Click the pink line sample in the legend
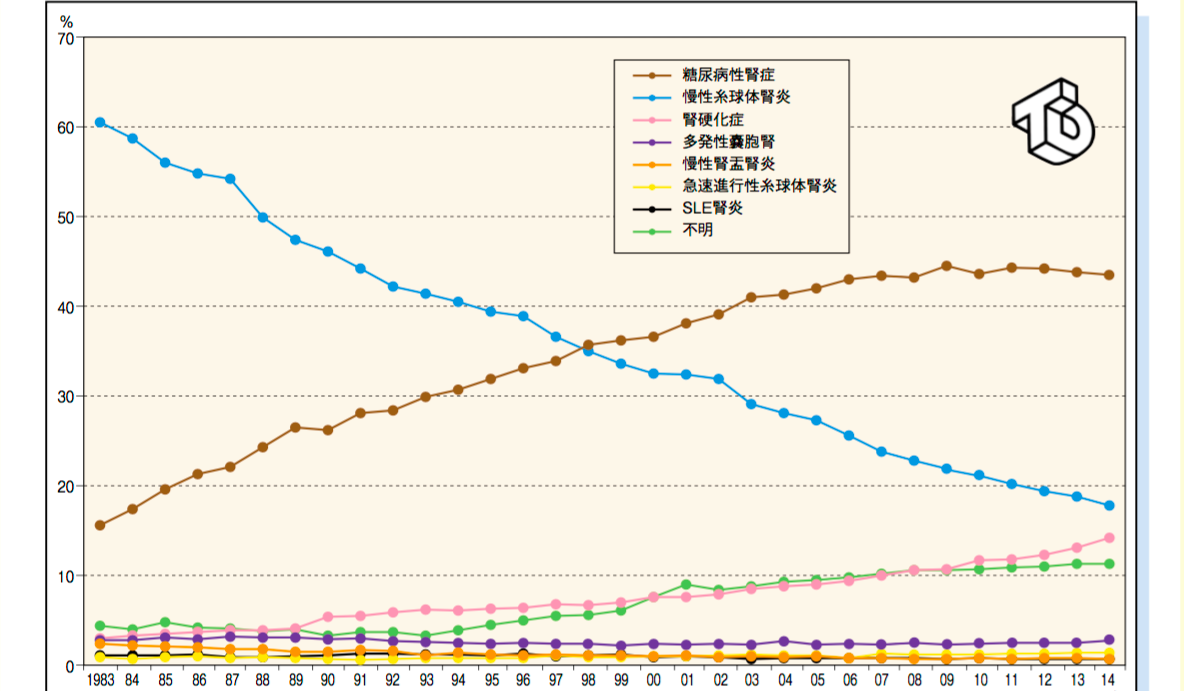This screenshot has width=1184, height=691. [x=652, y=120]
